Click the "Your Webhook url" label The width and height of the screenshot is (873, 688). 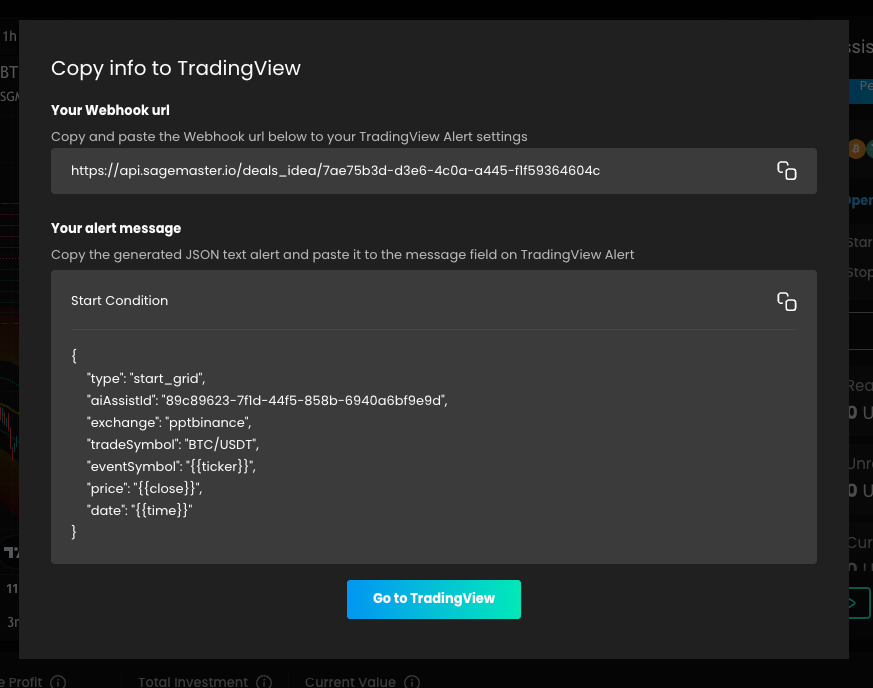coord(110,110)
